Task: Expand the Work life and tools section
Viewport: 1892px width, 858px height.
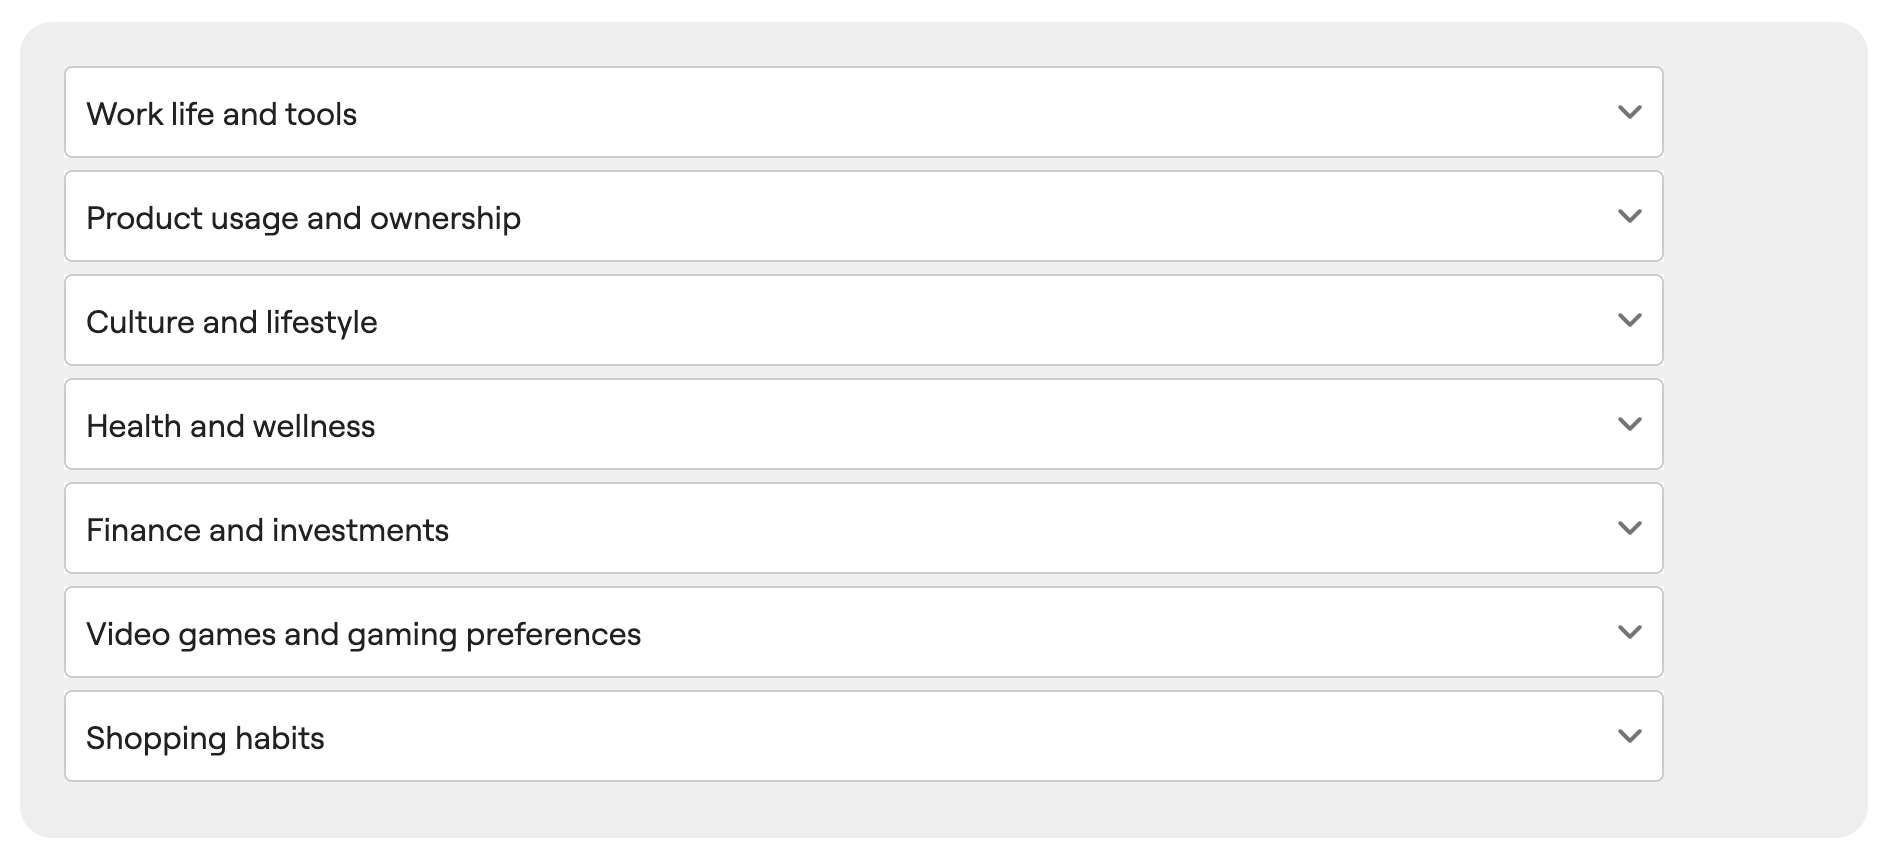Action: pyautogui.click(x=863, y=112)
